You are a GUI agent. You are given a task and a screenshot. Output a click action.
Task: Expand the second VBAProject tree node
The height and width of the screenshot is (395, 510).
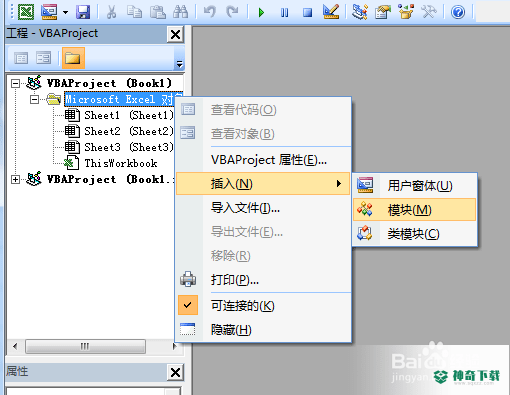click(x=15, y=179)
